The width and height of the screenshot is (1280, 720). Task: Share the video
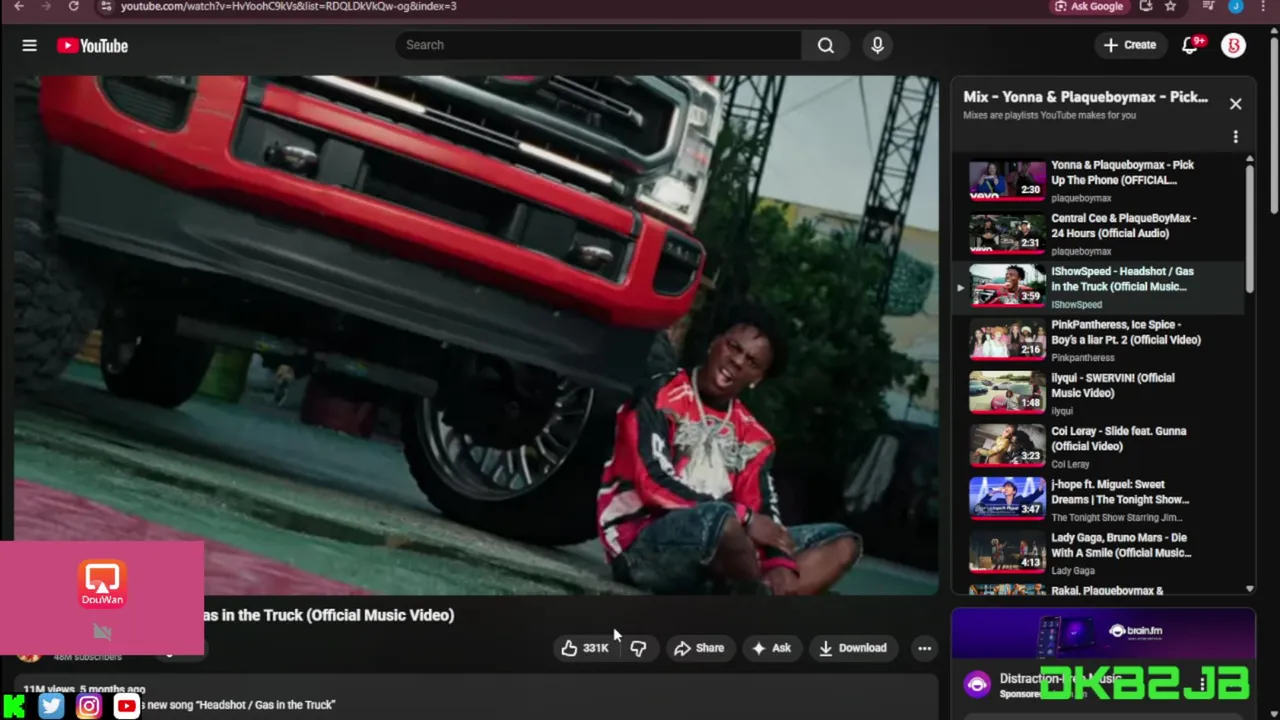698,648
